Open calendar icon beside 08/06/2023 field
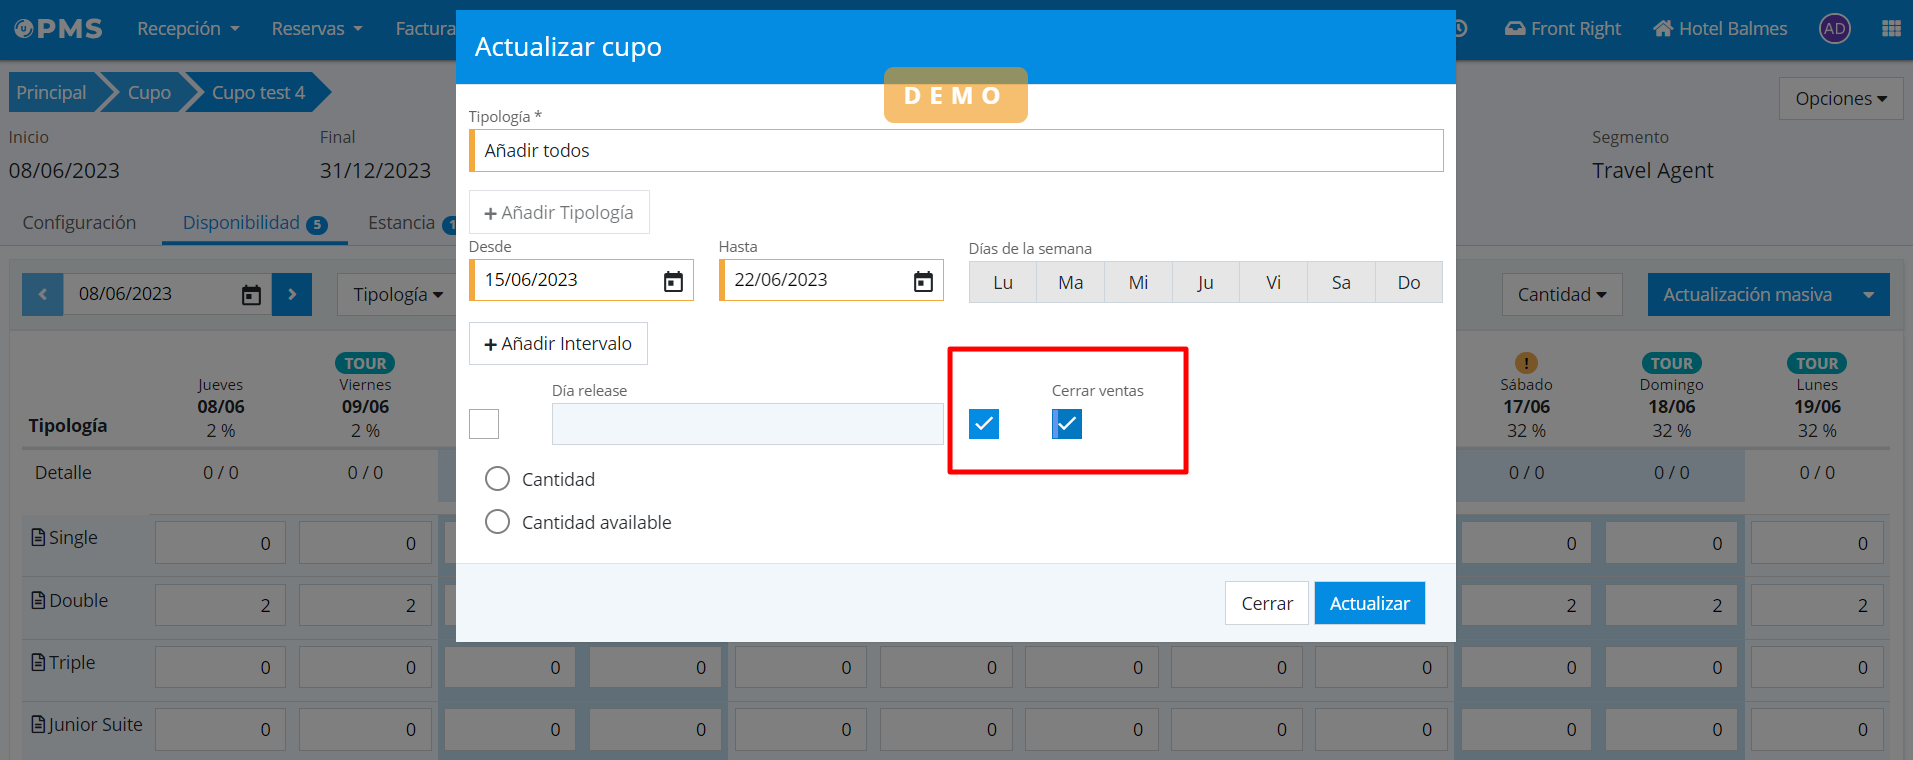 (x=251, y=295)
